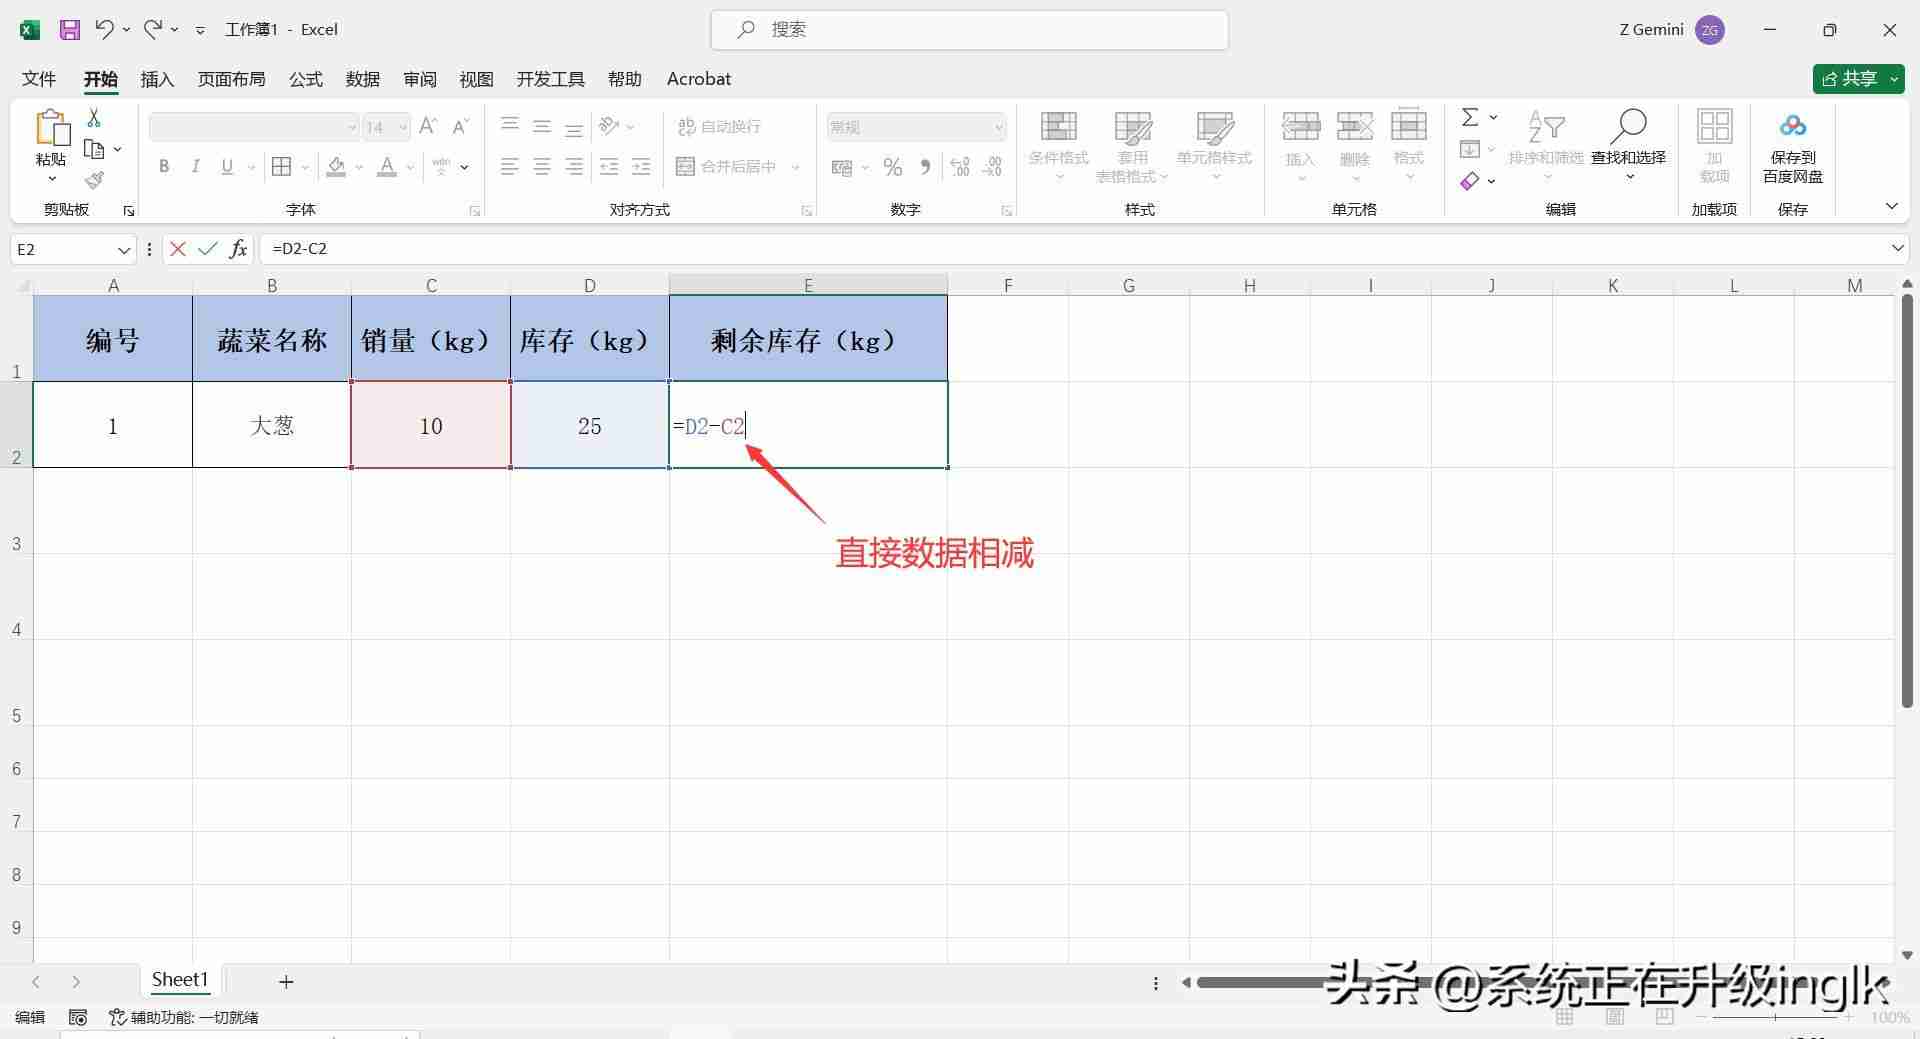Toggle Italic formatting
Viewport: 1920px width, 1039px height.
point(195,166)
